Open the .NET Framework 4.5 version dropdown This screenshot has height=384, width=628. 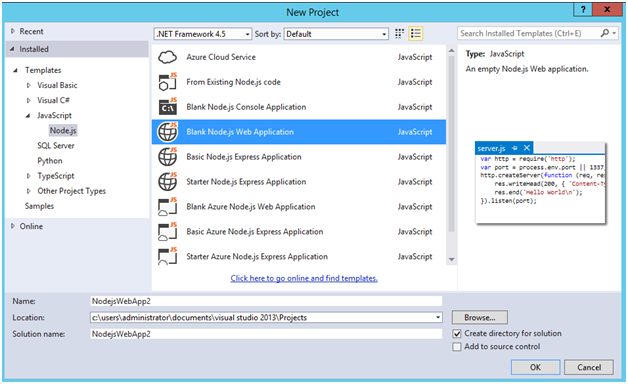pyautogui.click(x=203, y=34)
